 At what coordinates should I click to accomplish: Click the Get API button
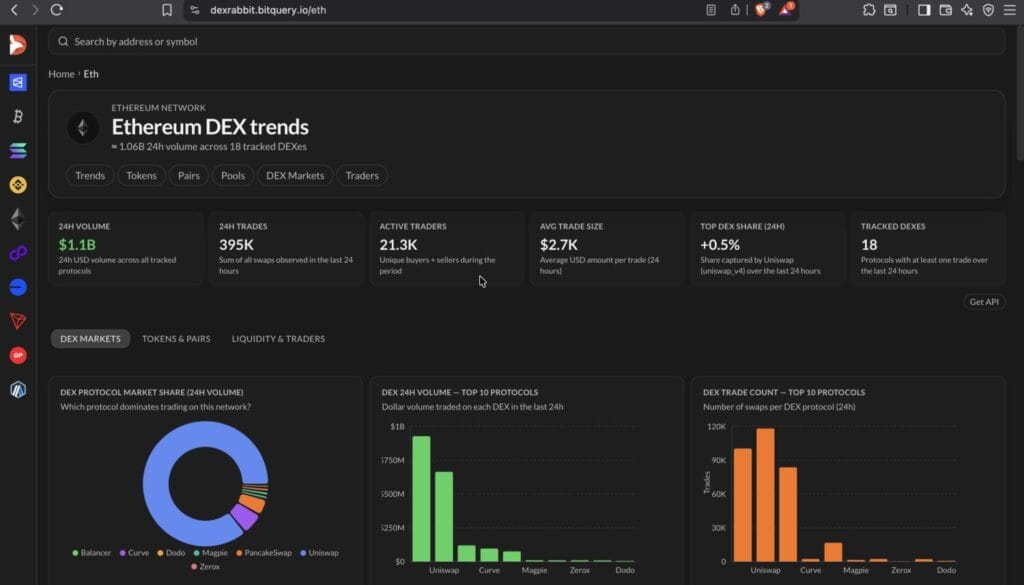tap(984, 301)
